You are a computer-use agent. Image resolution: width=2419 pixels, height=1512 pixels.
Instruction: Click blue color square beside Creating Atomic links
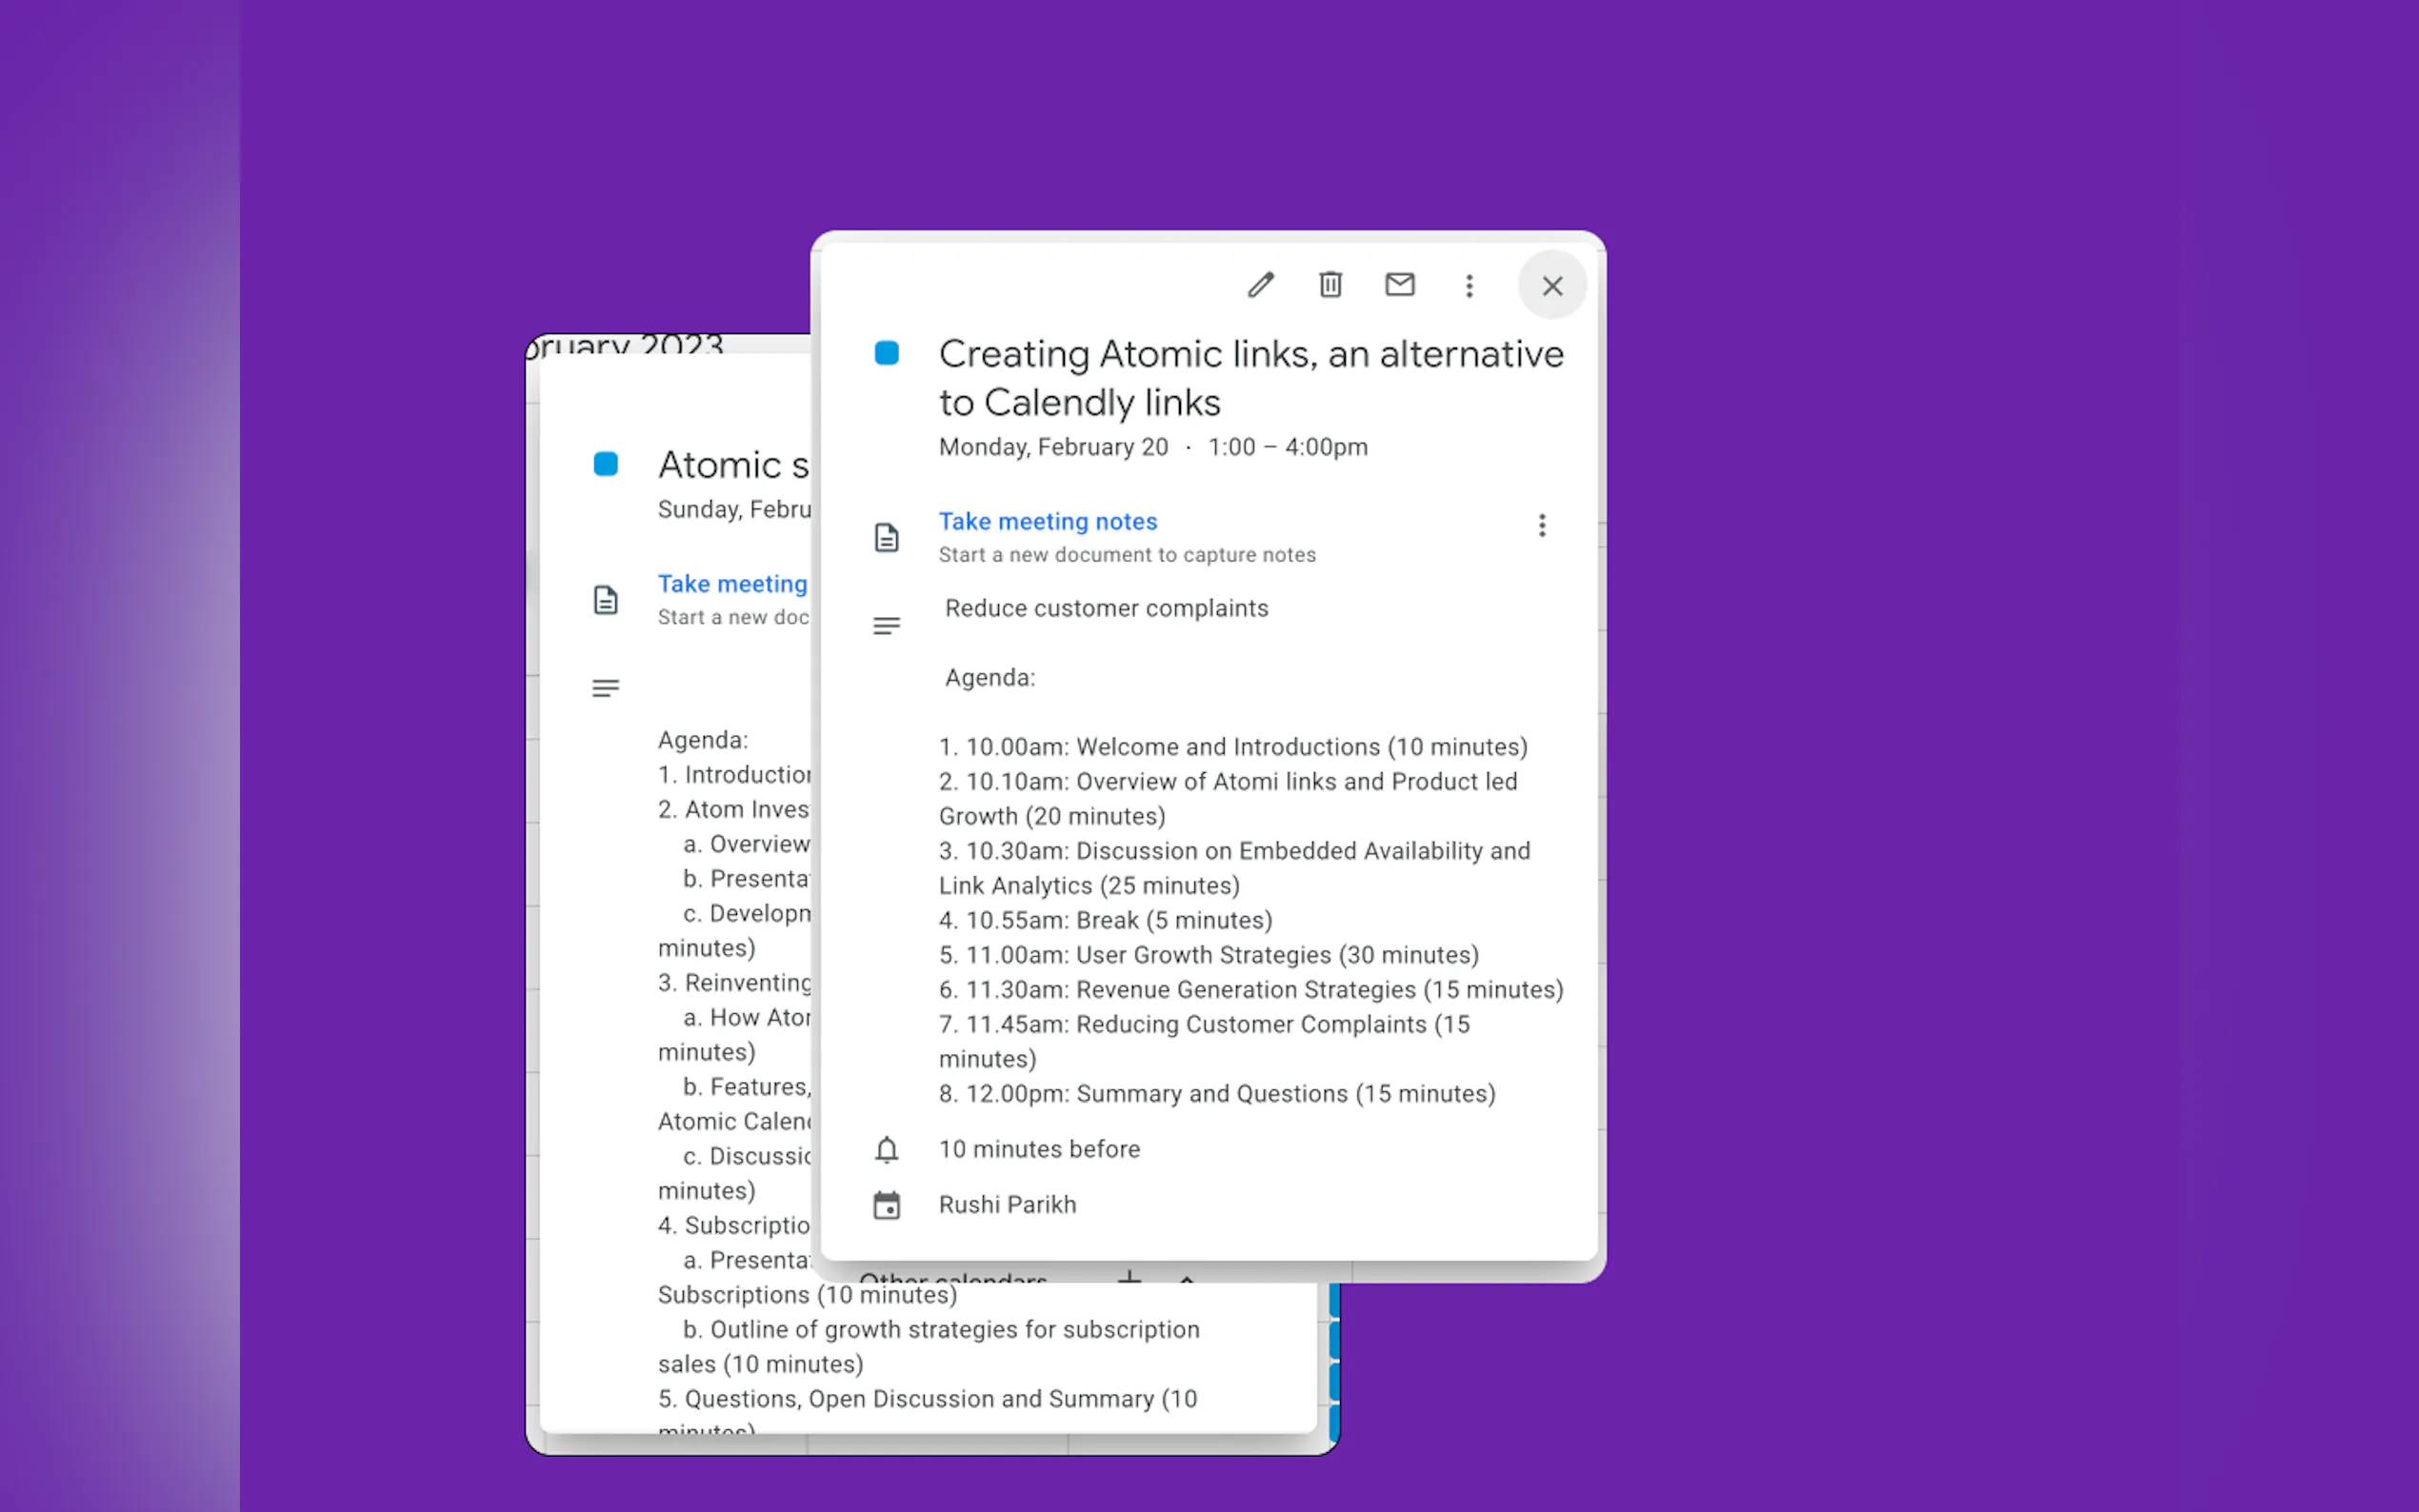click(x=886, y=353)
